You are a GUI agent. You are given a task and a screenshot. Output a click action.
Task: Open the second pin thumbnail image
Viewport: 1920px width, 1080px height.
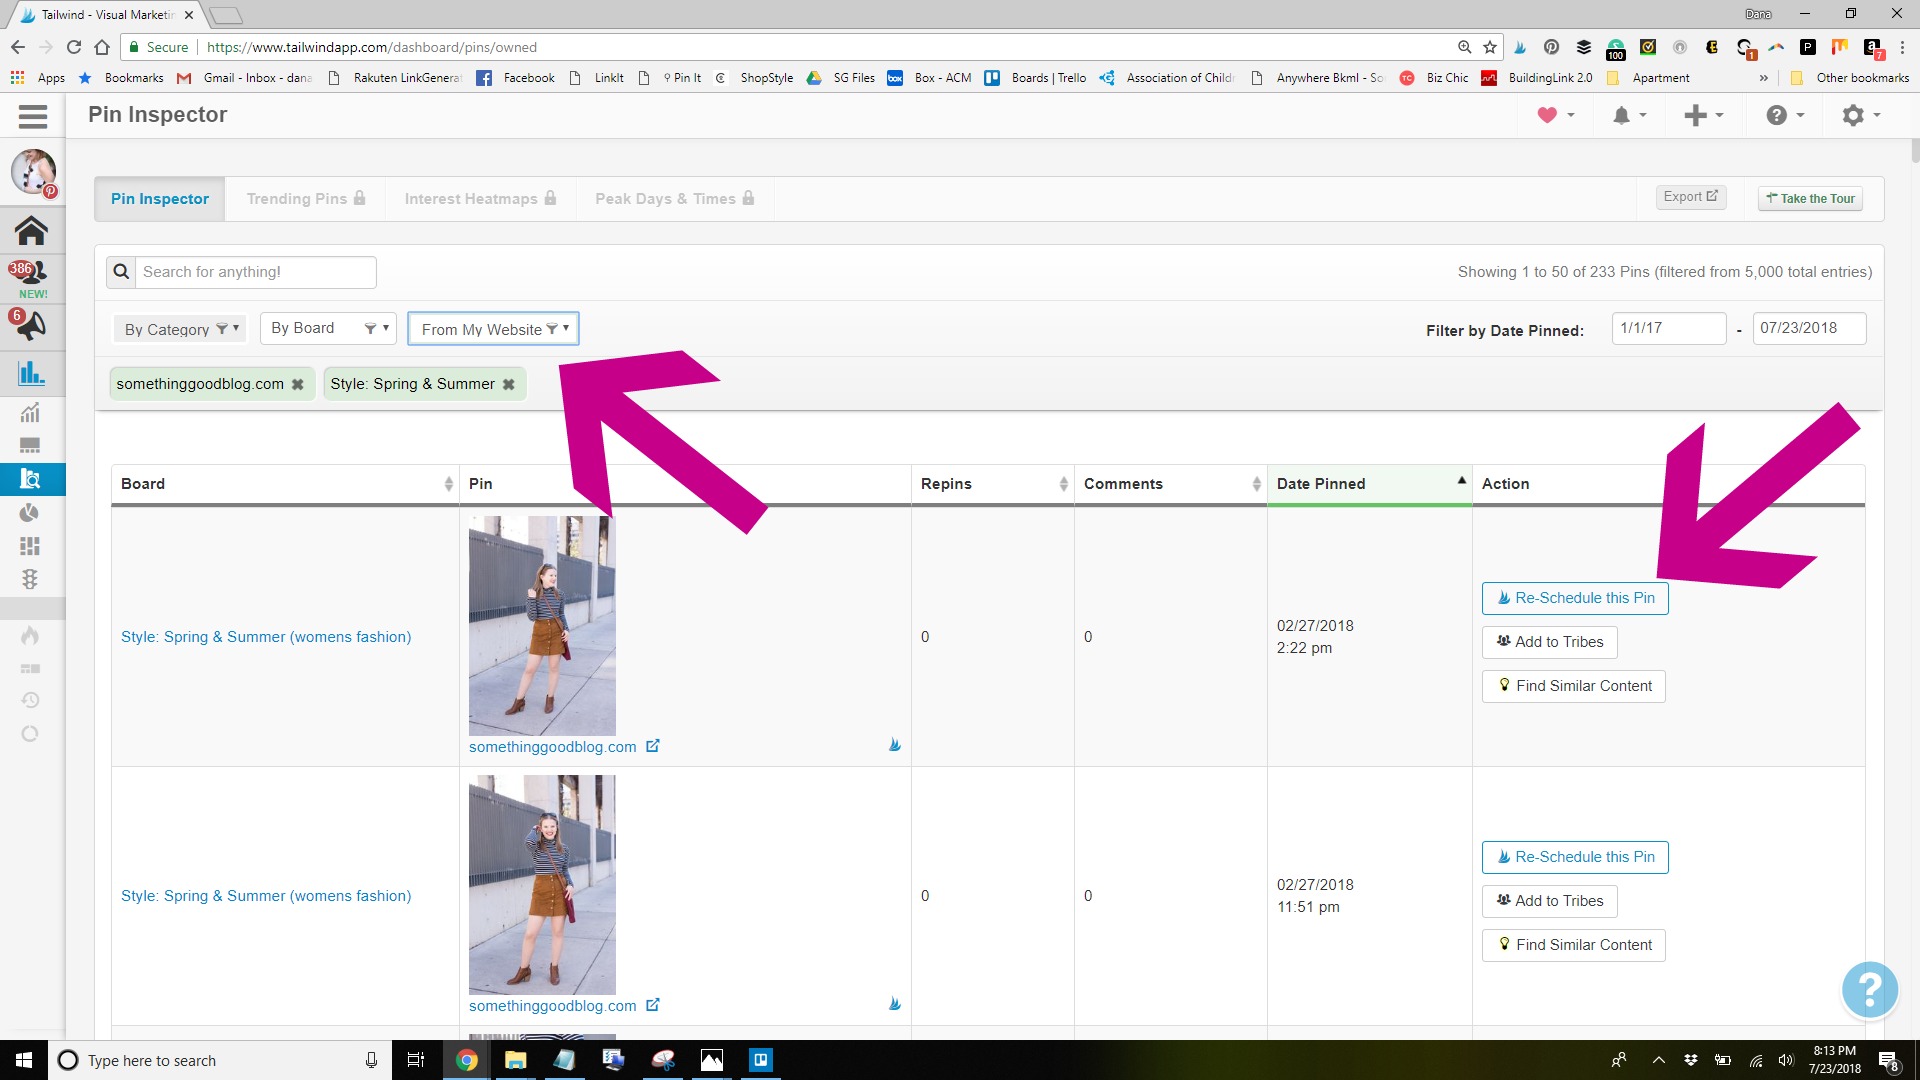(x=542, y=885)
